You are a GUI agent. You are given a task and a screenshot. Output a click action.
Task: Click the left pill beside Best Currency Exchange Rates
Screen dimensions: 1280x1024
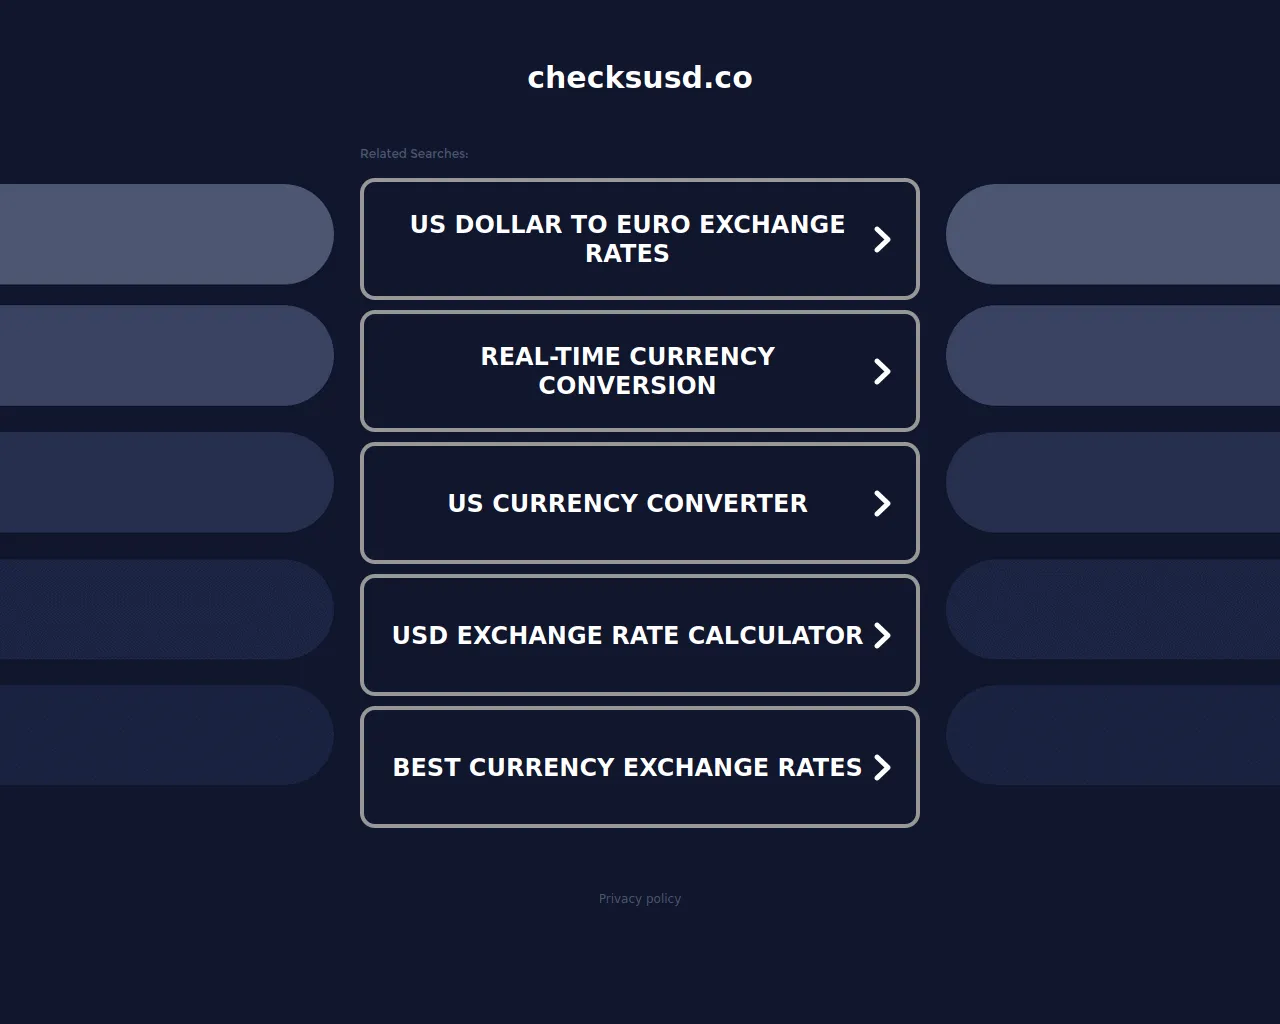(x=166, y=735)
